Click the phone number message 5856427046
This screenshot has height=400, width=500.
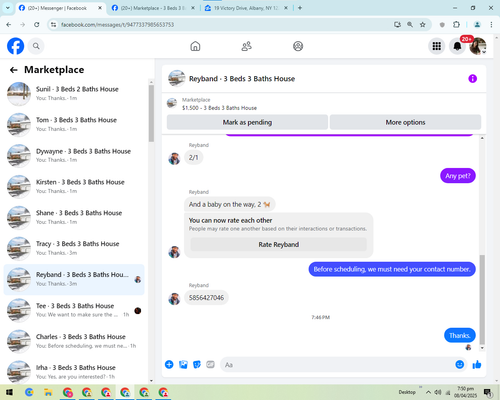point(206,298)
